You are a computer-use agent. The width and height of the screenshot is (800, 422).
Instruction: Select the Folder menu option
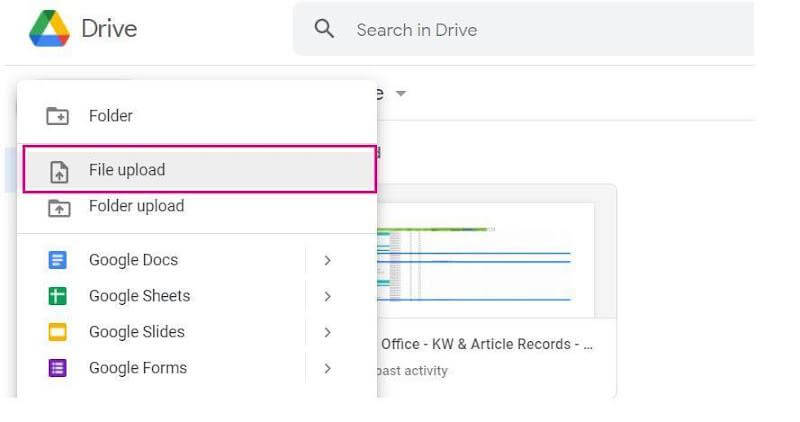point(111,116)
